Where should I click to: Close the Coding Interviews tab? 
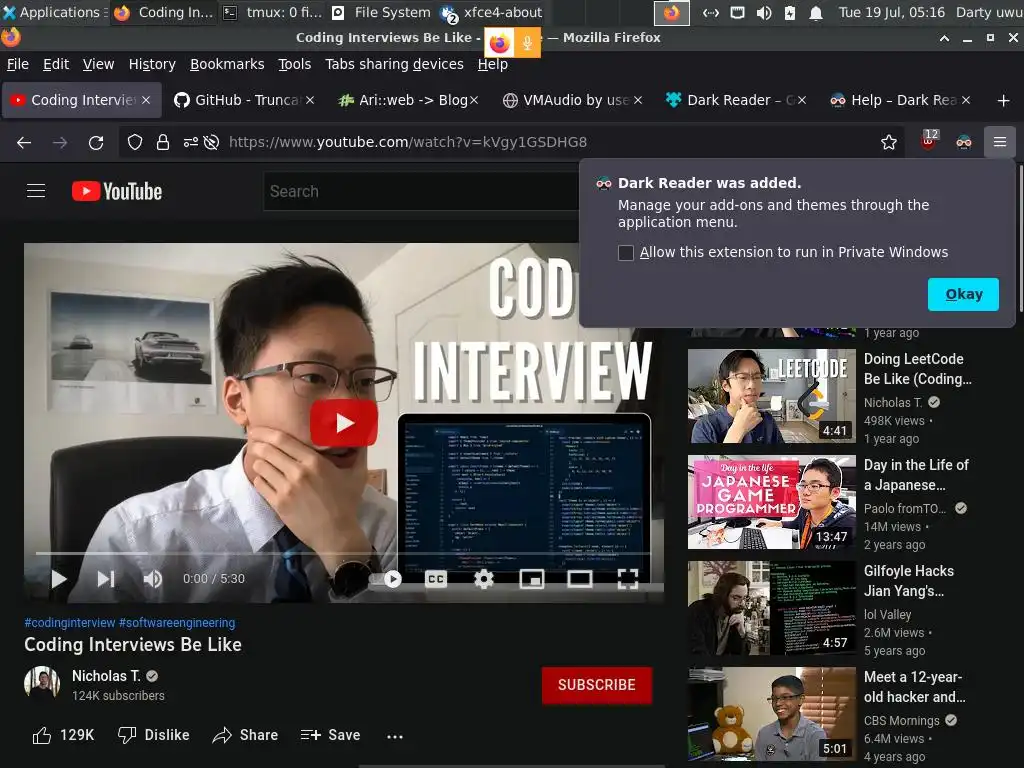146,100
